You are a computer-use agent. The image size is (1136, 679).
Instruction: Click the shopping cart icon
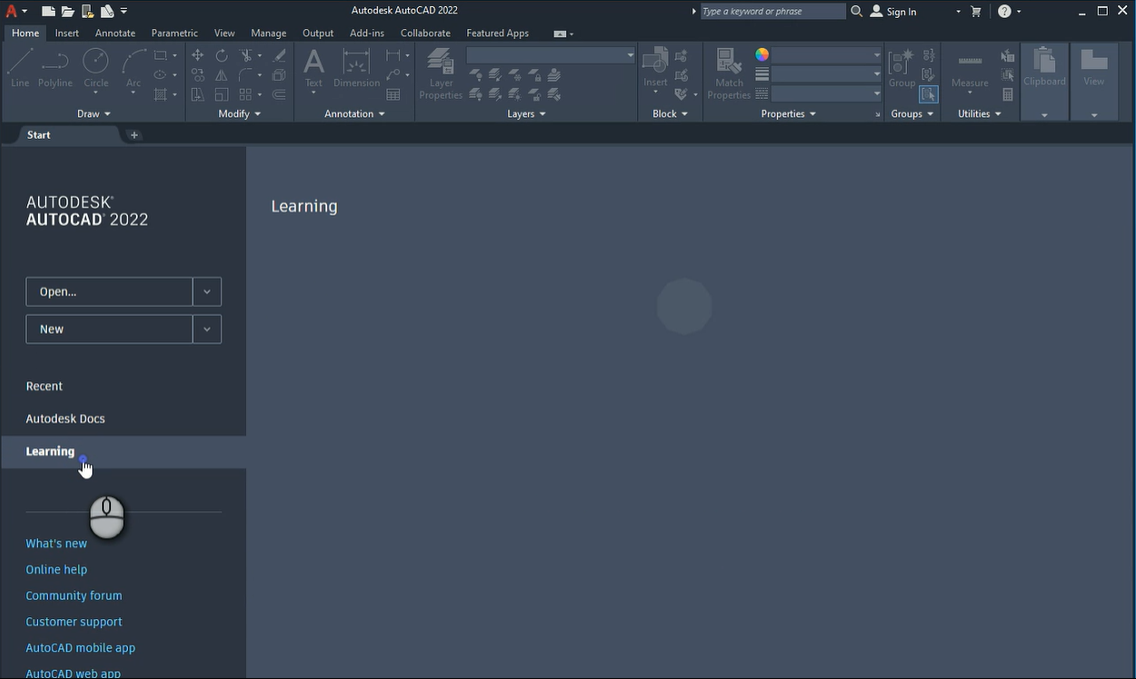[976, 11]
